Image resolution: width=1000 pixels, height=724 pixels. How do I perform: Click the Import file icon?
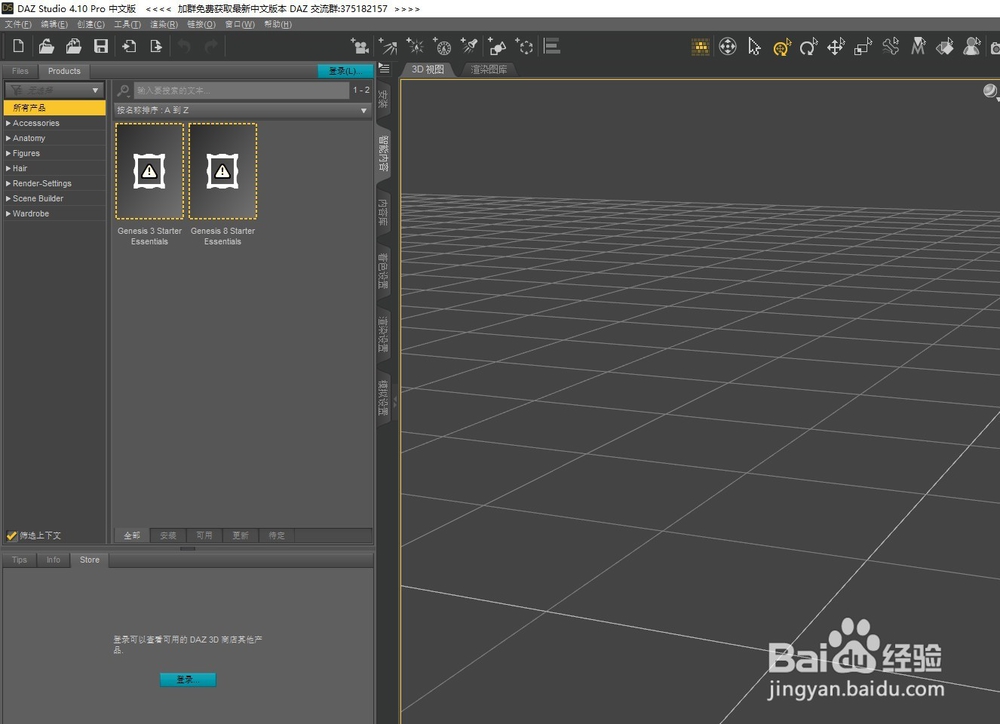tap(129, 46)
